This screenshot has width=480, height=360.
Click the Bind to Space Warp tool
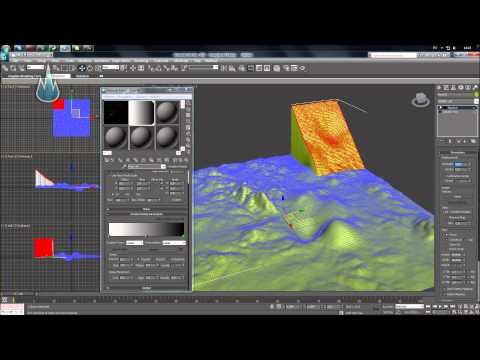[21, 68]
